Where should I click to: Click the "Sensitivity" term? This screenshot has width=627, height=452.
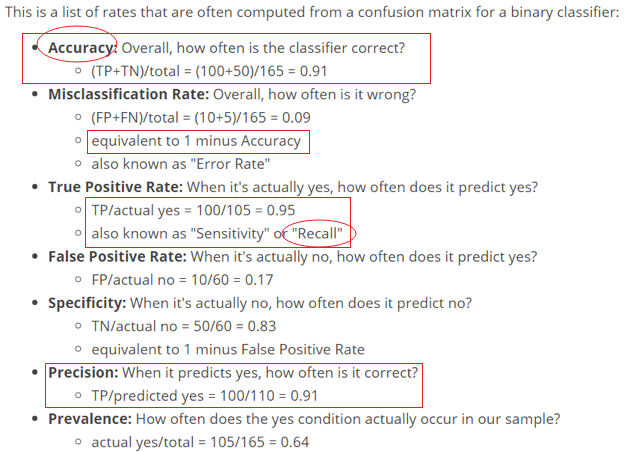tap(230, 233)
